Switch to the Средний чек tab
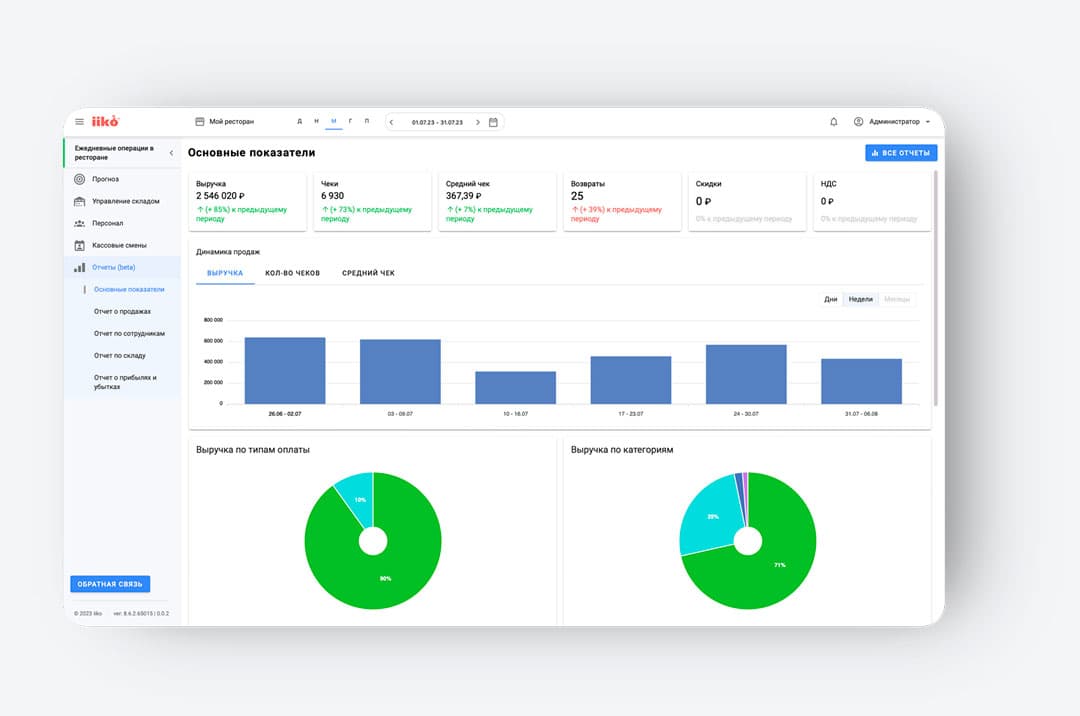1080x716 pixels. click(368, 273)
